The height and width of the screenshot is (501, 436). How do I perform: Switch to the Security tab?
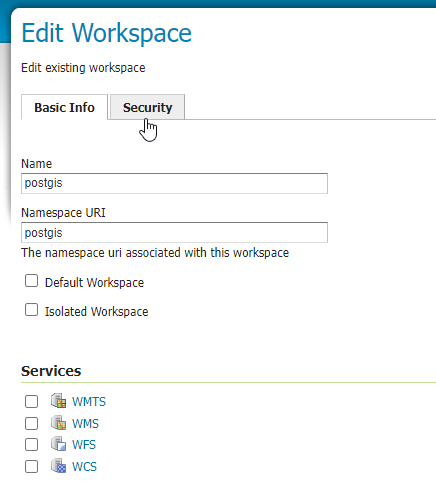[147, 107]
